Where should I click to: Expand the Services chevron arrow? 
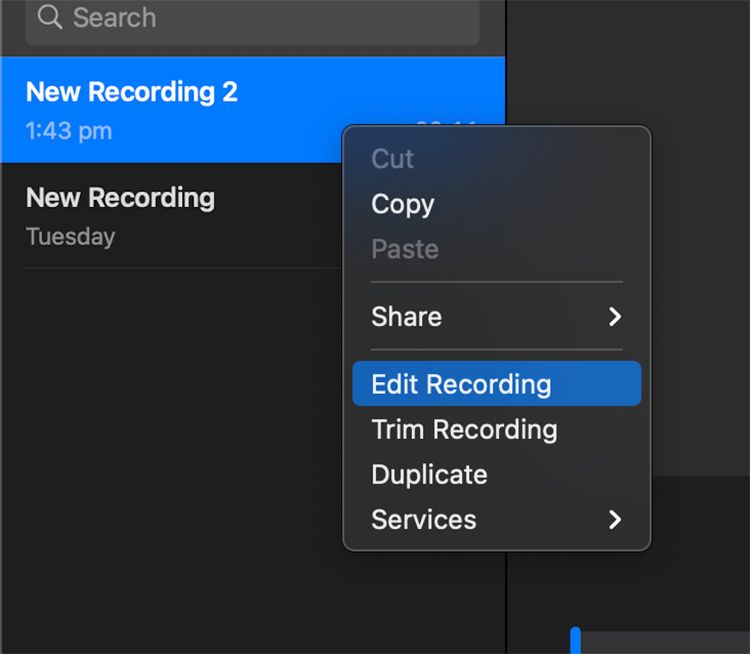[x=615, y=520]
